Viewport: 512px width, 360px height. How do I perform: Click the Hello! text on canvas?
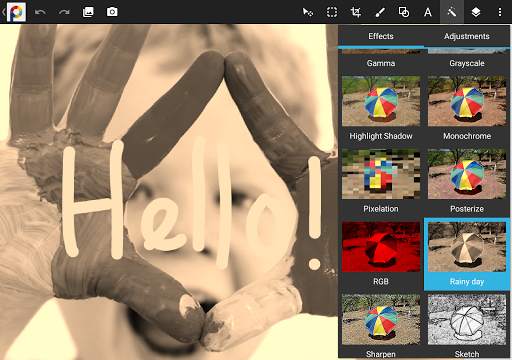(x=192, y=203)
